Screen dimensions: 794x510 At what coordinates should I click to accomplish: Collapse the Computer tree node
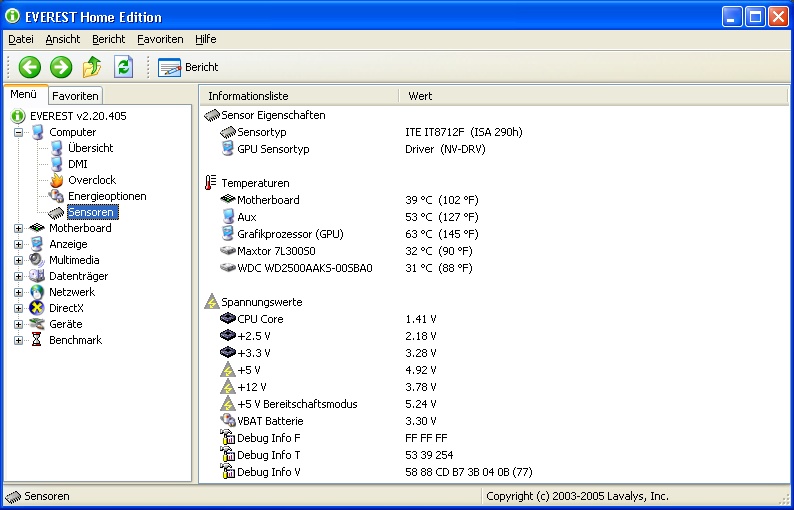(x=19, y=132)
